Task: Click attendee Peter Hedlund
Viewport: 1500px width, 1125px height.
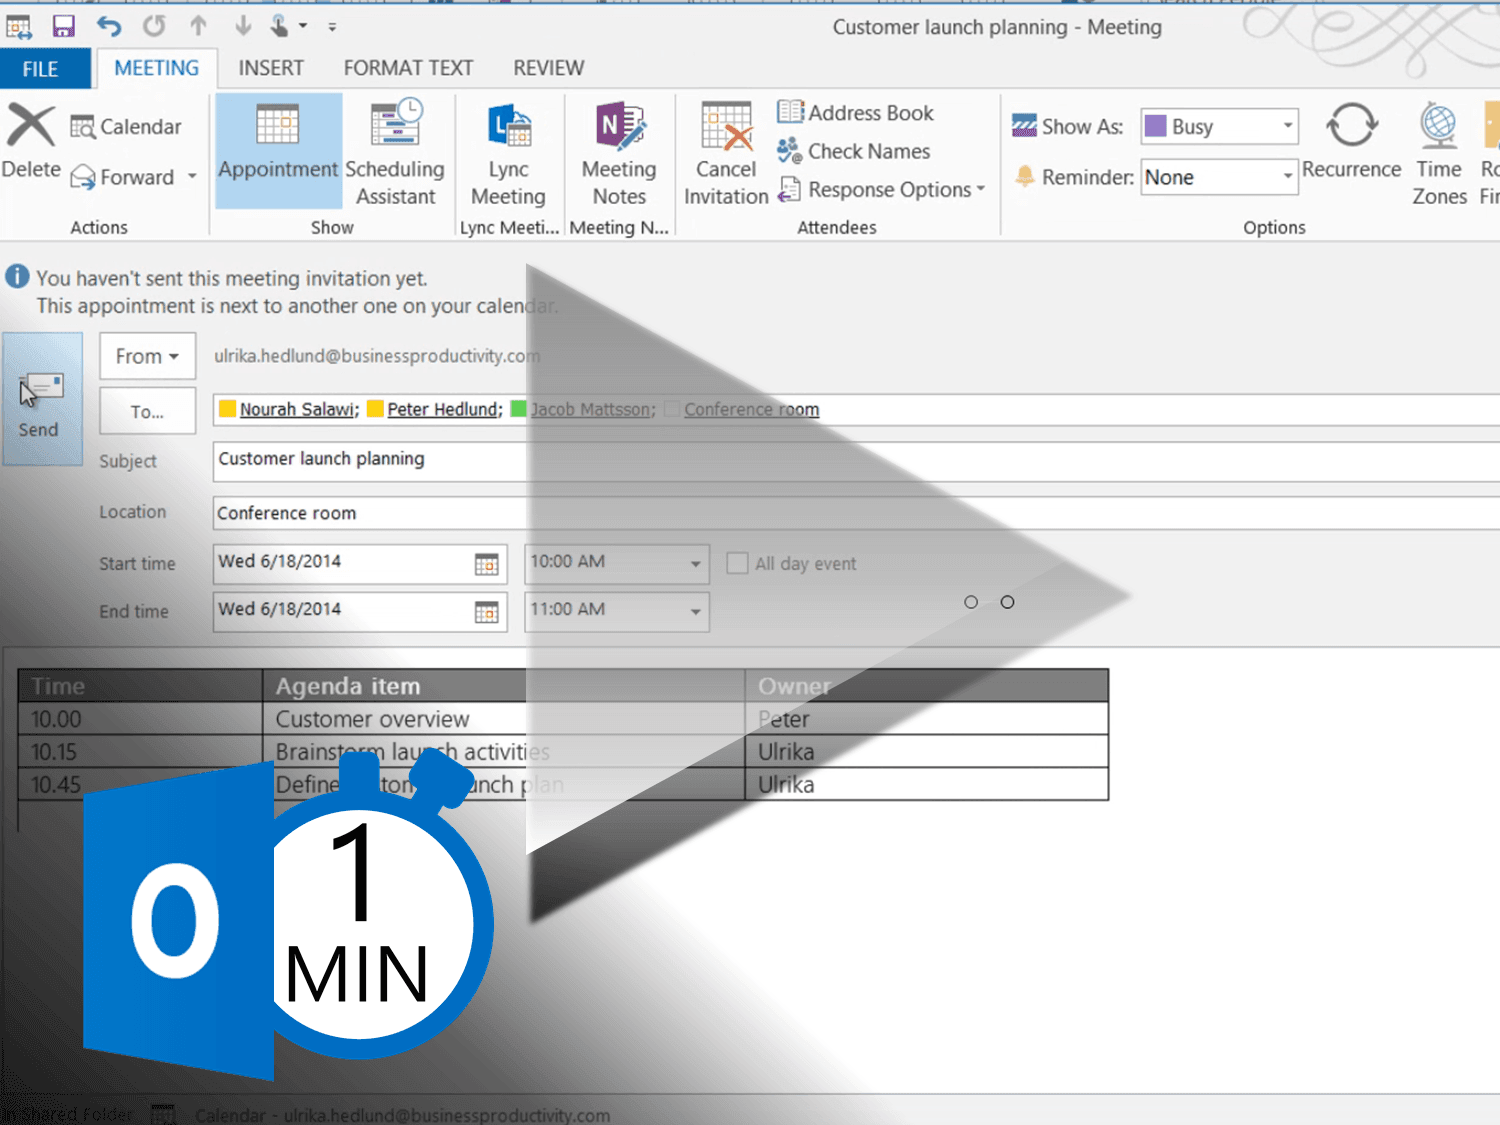Action: point(443,409)
